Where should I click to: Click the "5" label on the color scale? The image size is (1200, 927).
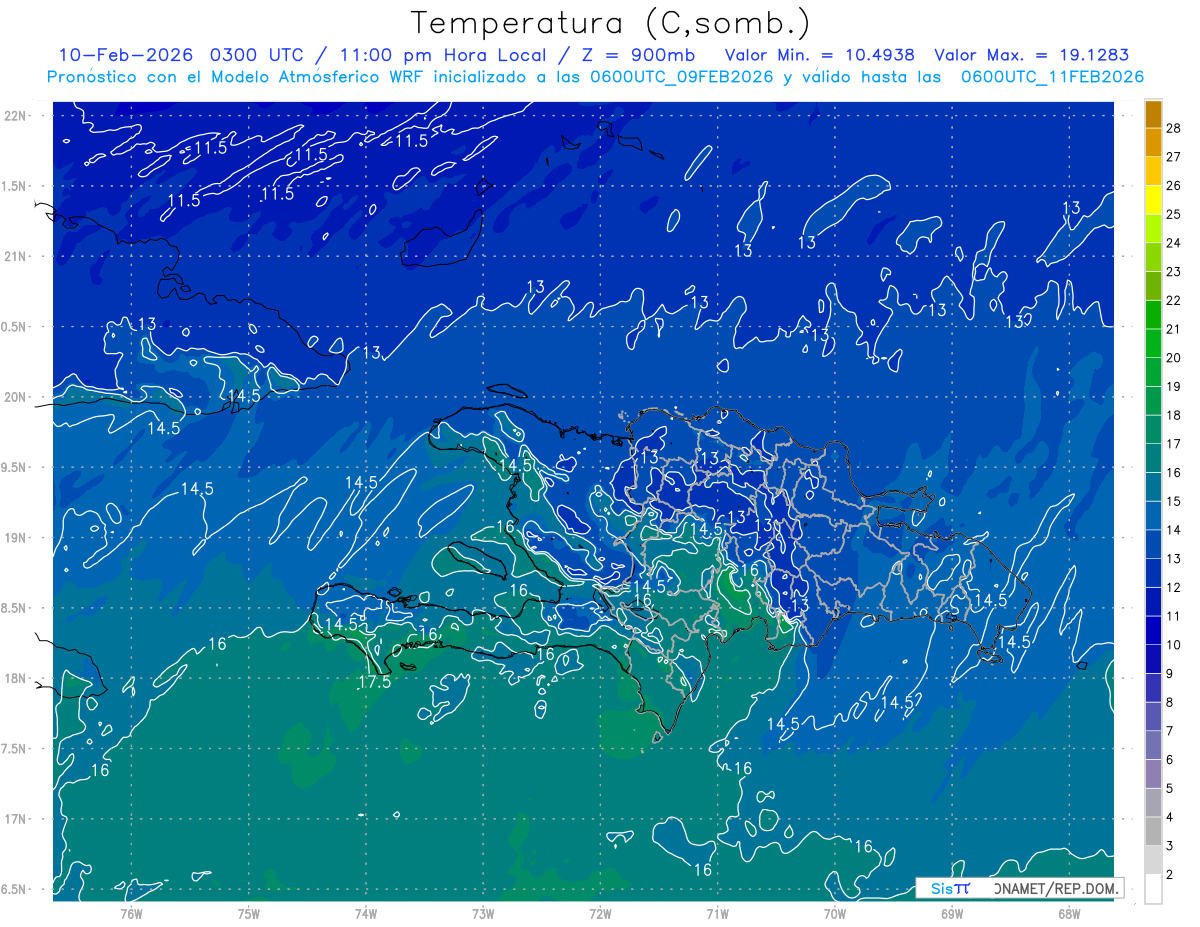1170,788
